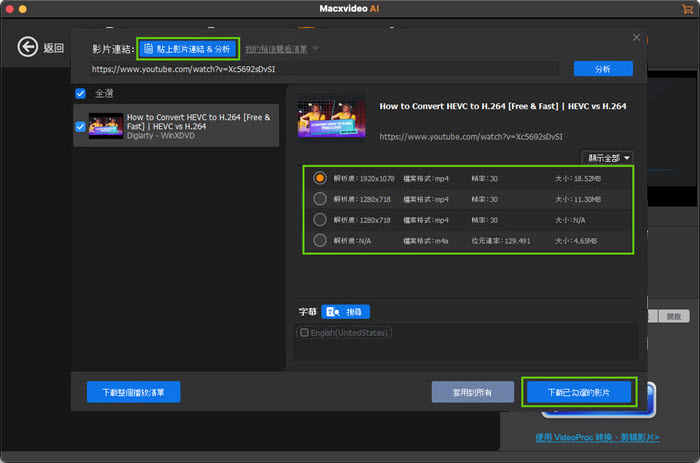
Task: Open the watch later list dropdown
Action: click(x=281, y=49)
